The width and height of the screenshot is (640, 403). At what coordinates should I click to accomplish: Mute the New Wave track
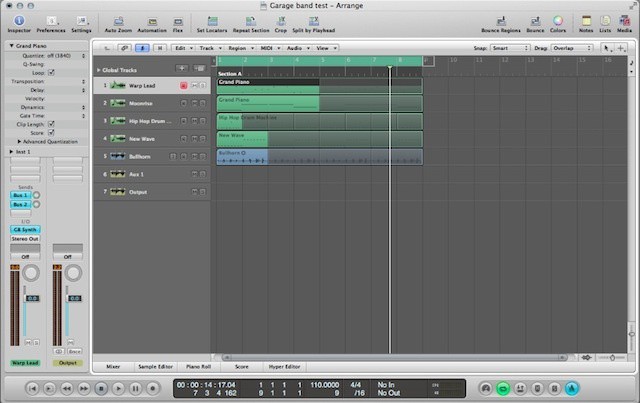pos(194,139)
